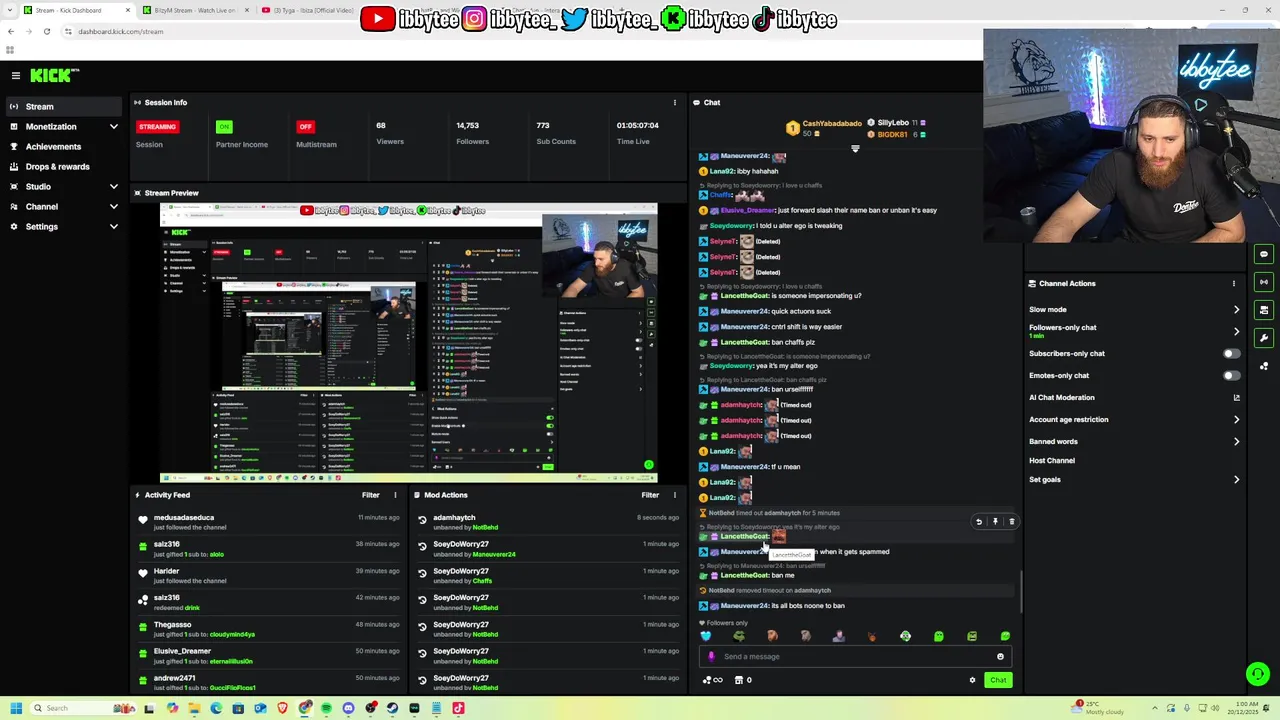Open Account age restriction arrow

coord(1236,420)
